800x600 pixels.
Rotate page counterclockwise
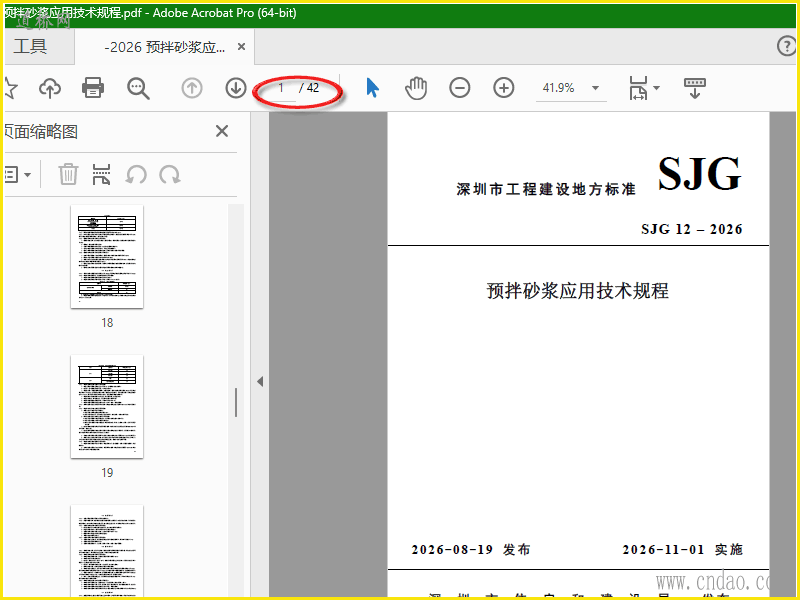(x=136, y=174)
